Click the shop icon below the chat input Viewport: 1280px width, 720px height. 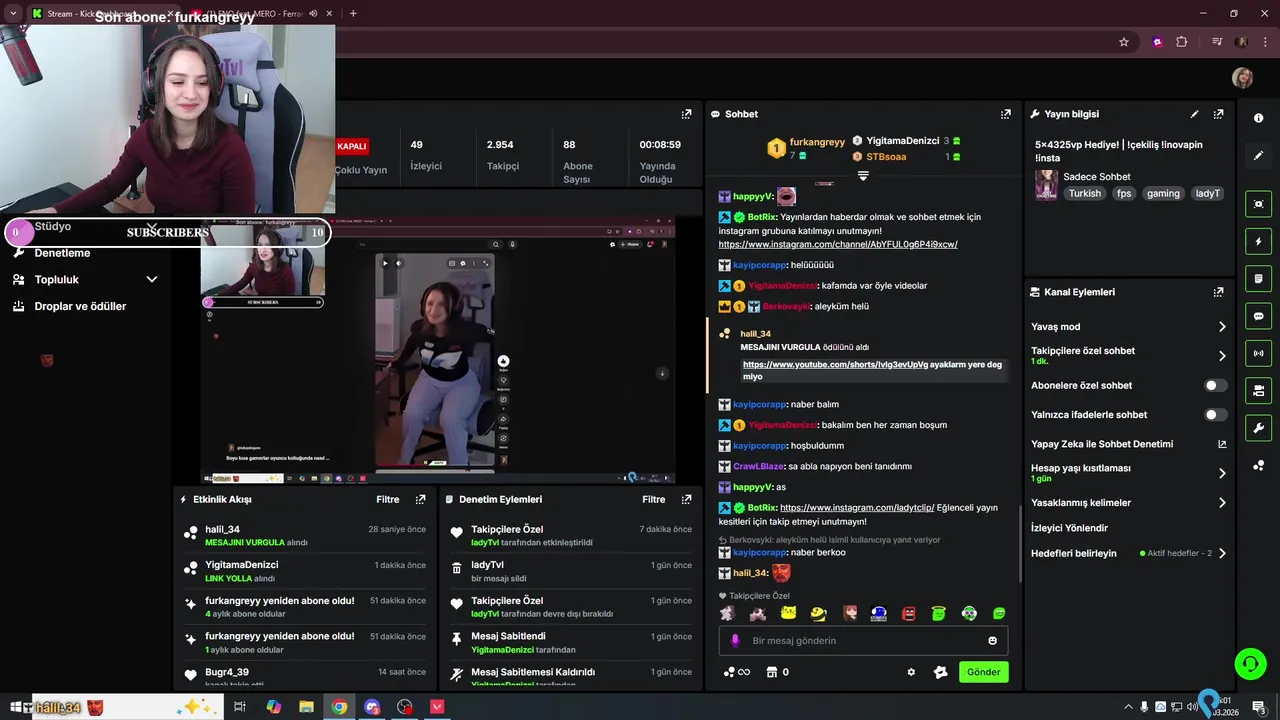click(771, 672)
